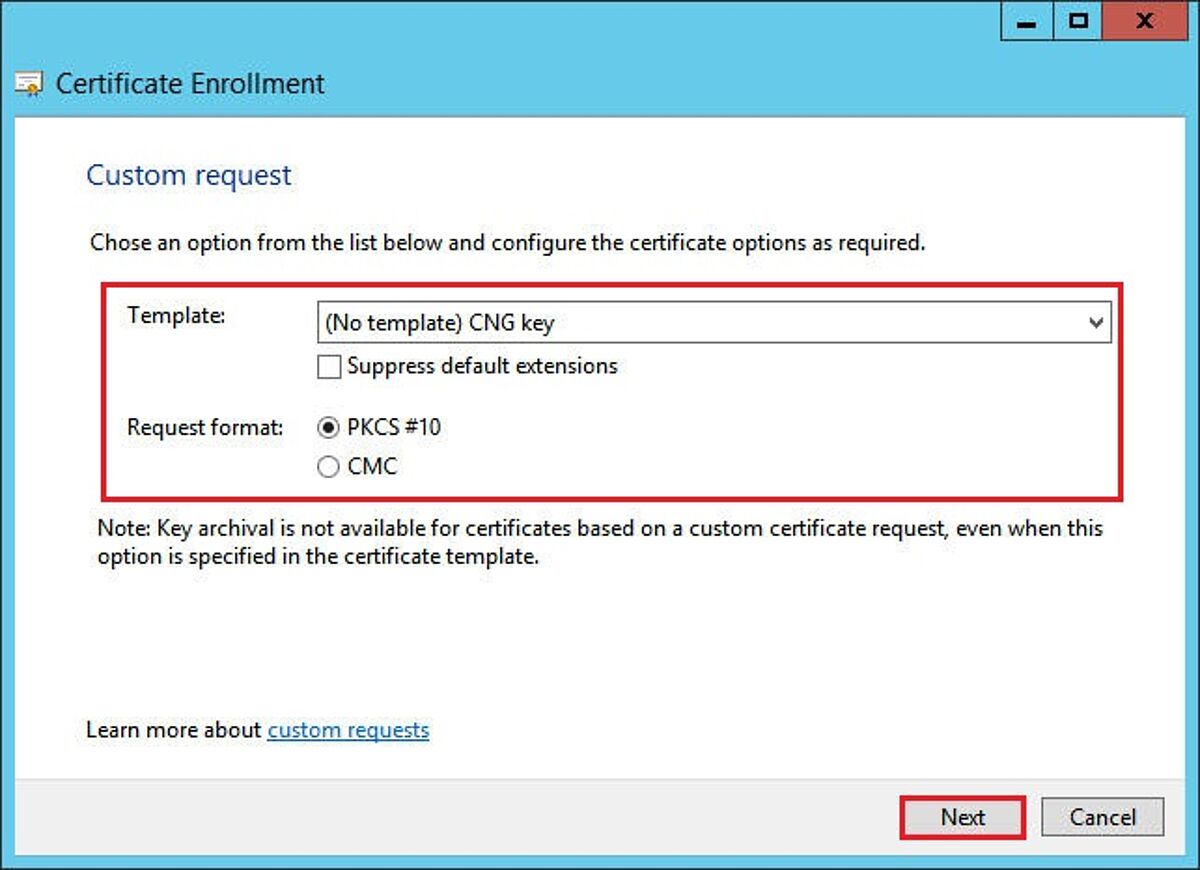Expand the Template dropdown arrow
This screenshot has width=1200, height=870.
pos(1096,323)
